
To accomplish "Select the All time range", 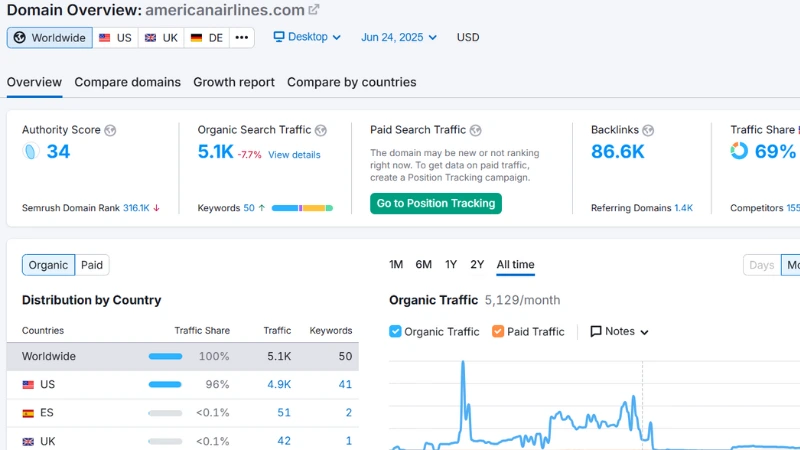I will [515, 264].
